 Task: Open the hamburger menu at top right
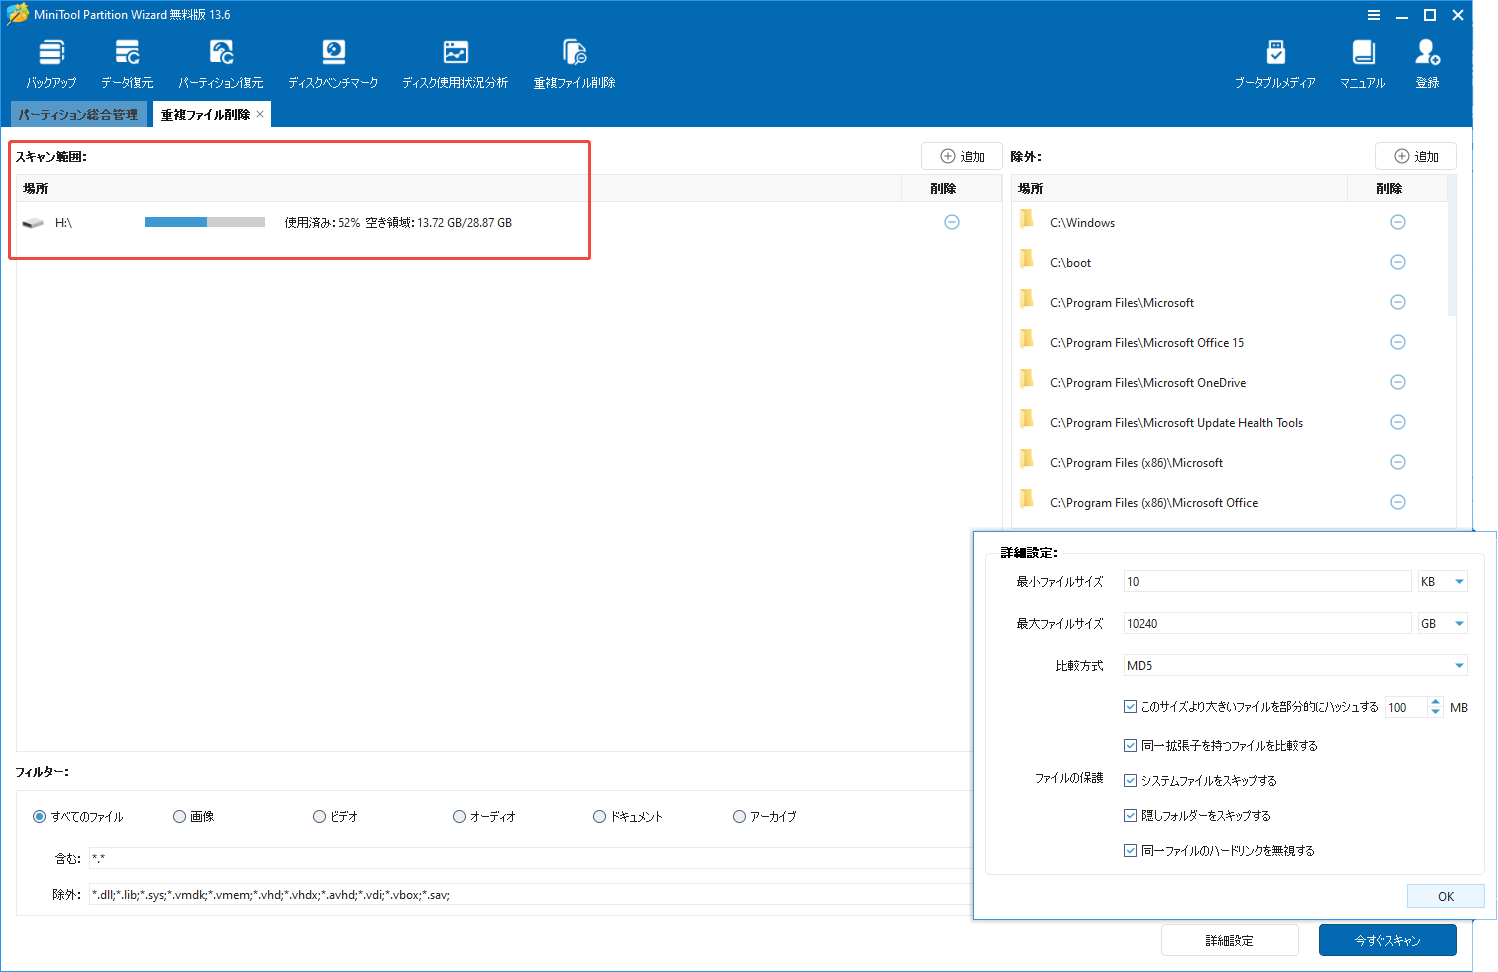click(1374, 14)
